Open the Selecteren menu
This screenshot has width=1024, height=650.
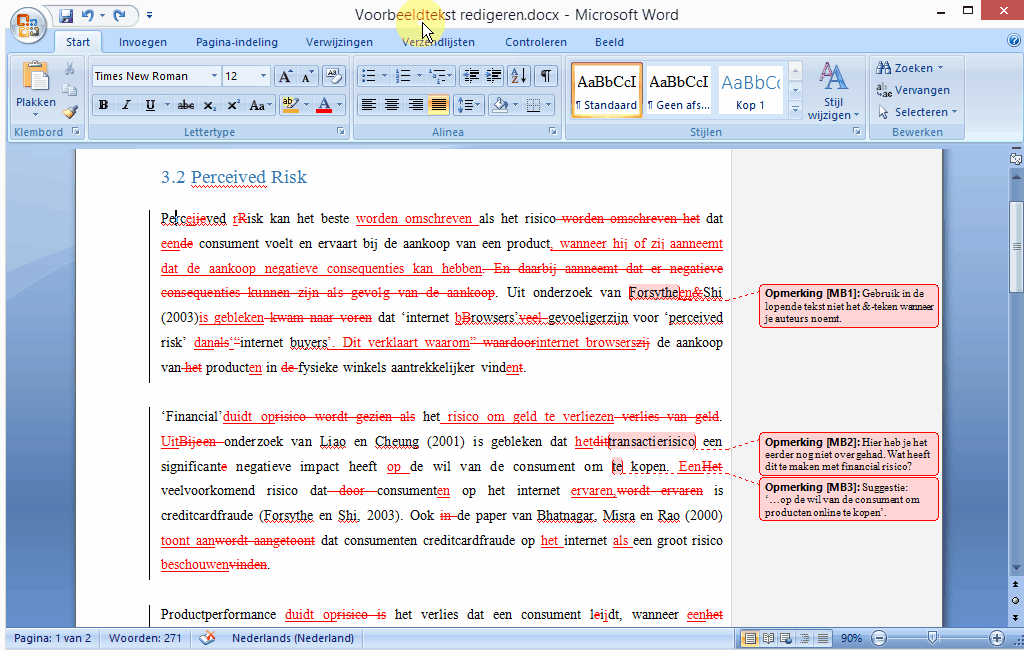click(917, 112)
